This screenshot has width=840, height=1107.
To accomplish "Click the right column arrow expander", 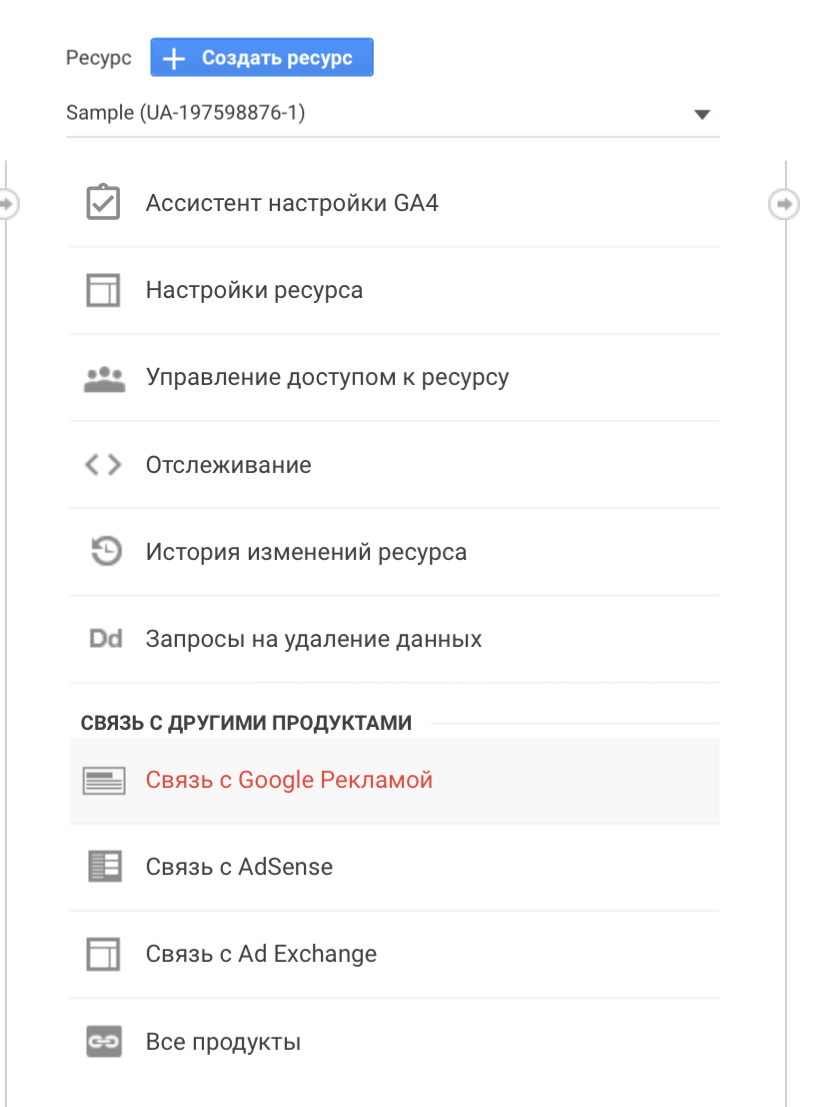I will (784, 204).
